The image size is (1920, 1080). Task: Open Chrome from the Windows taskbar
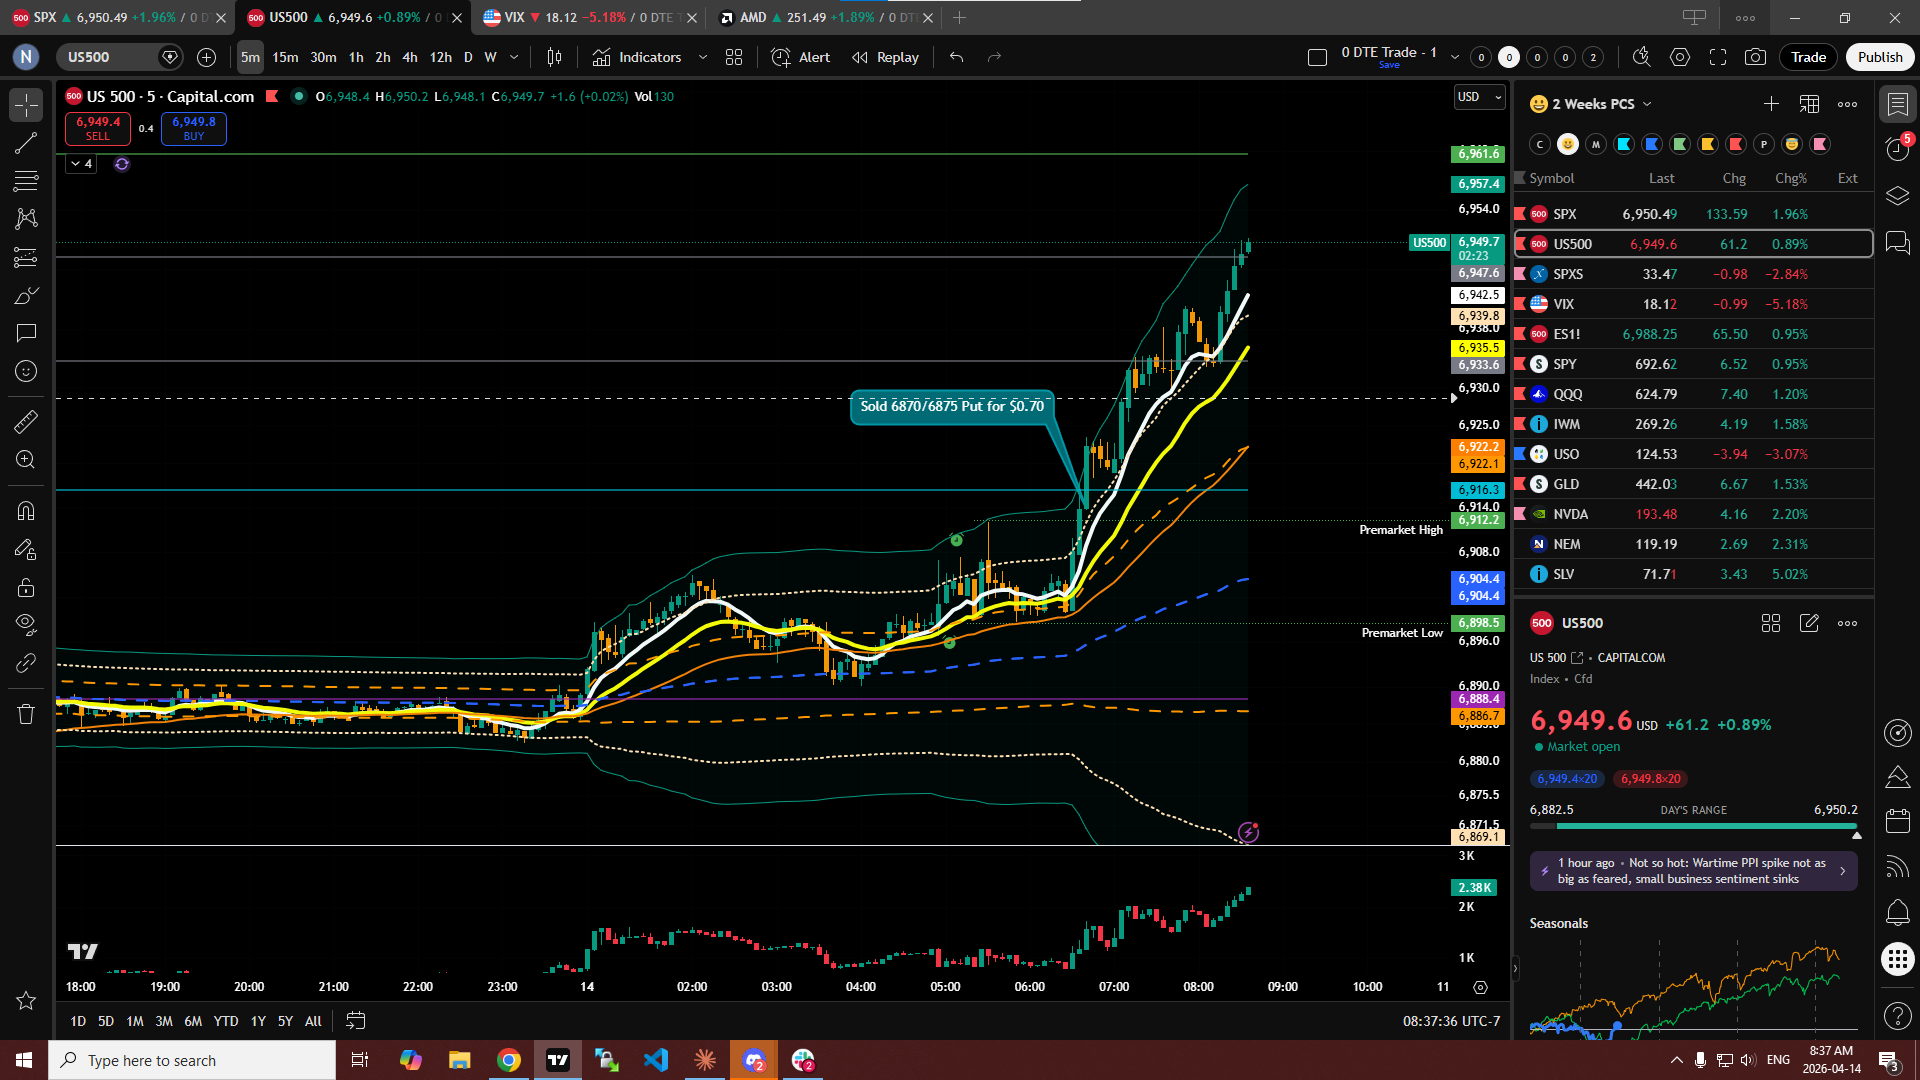[x=509, y=1060]
